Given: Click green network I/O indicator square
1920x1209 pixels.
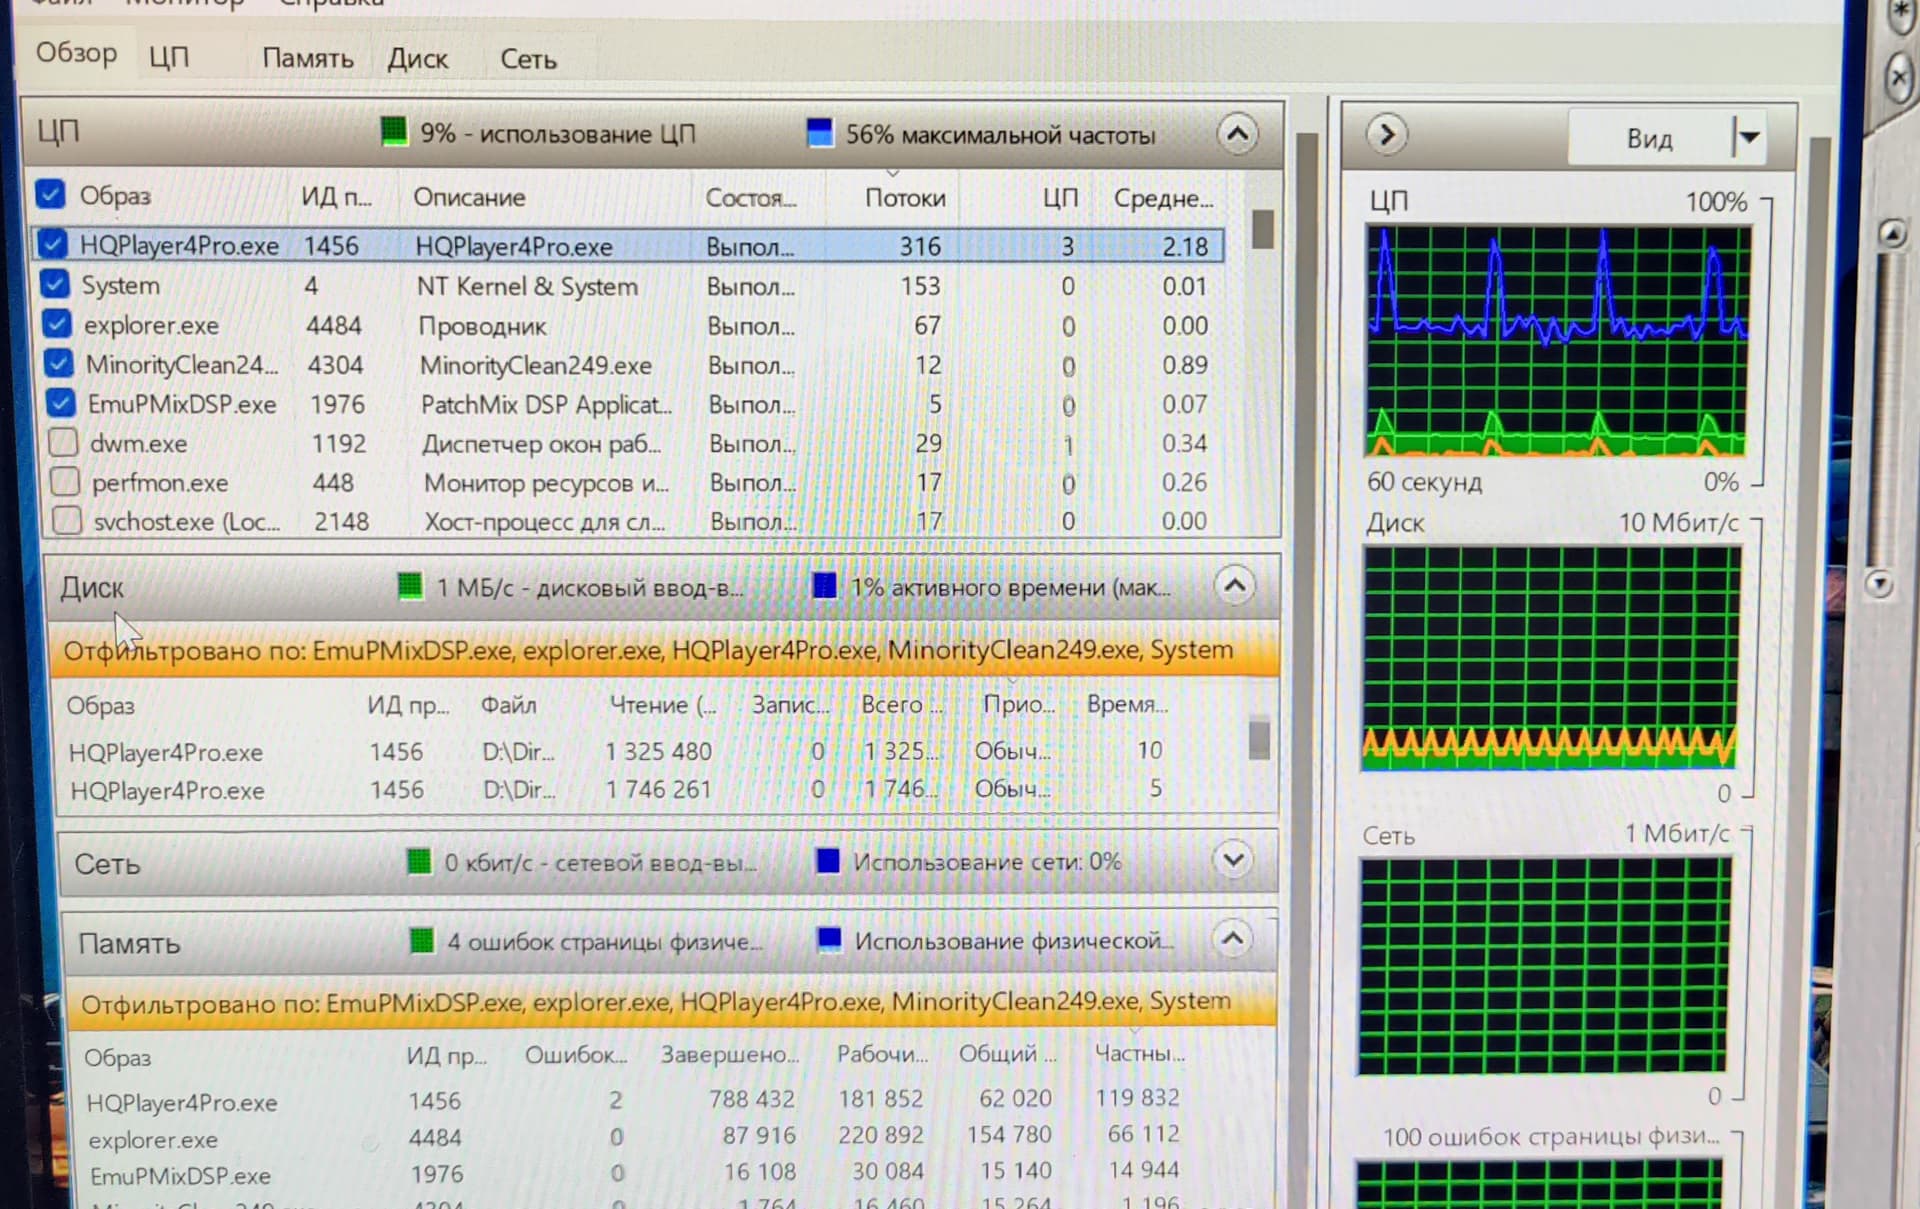Looking at the screenshot, I should (419, 861).
